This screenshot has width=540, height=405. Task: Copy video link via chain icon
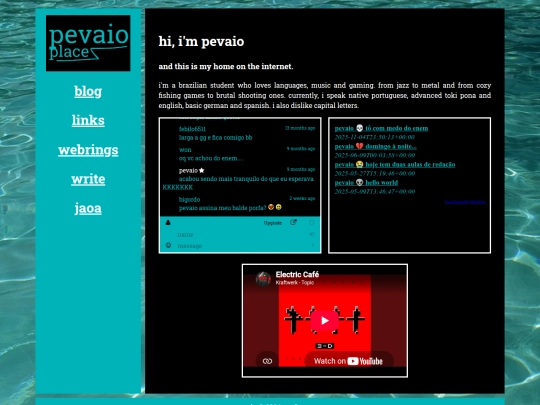coord(267,361)
